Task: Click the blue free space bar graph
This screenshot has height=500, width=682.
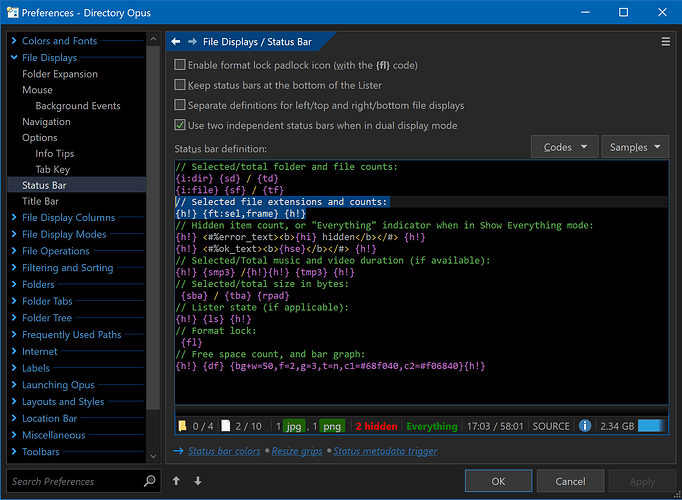Action: pos(651,426)
